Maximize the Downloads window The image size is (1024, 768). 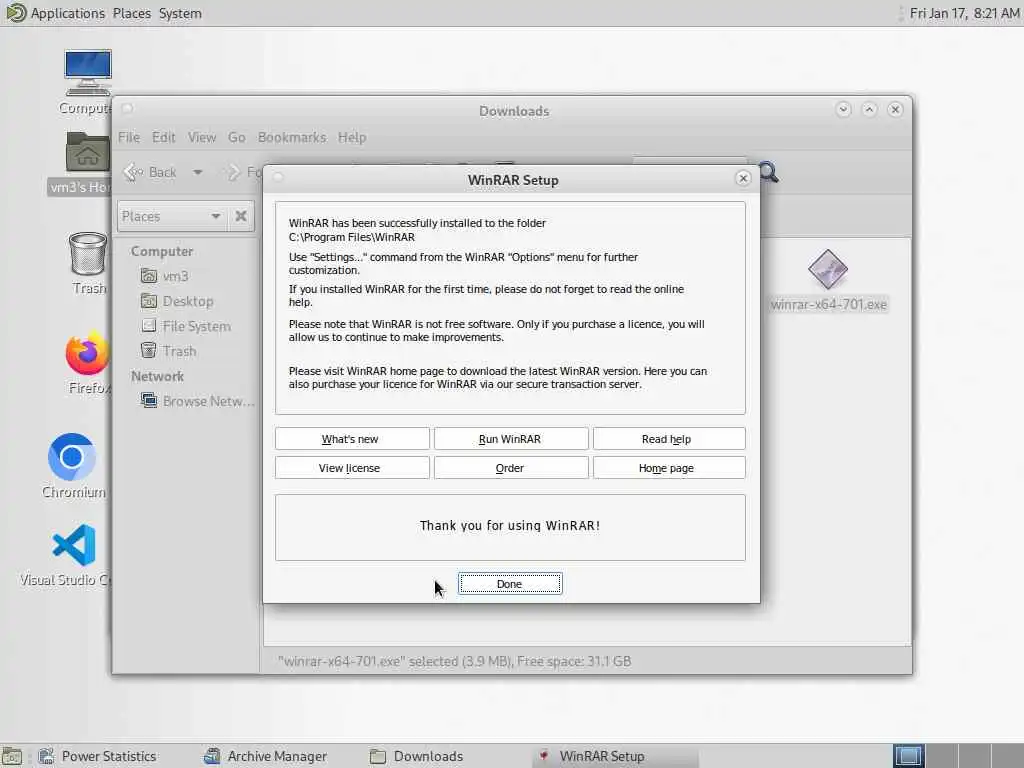point(869,109)
